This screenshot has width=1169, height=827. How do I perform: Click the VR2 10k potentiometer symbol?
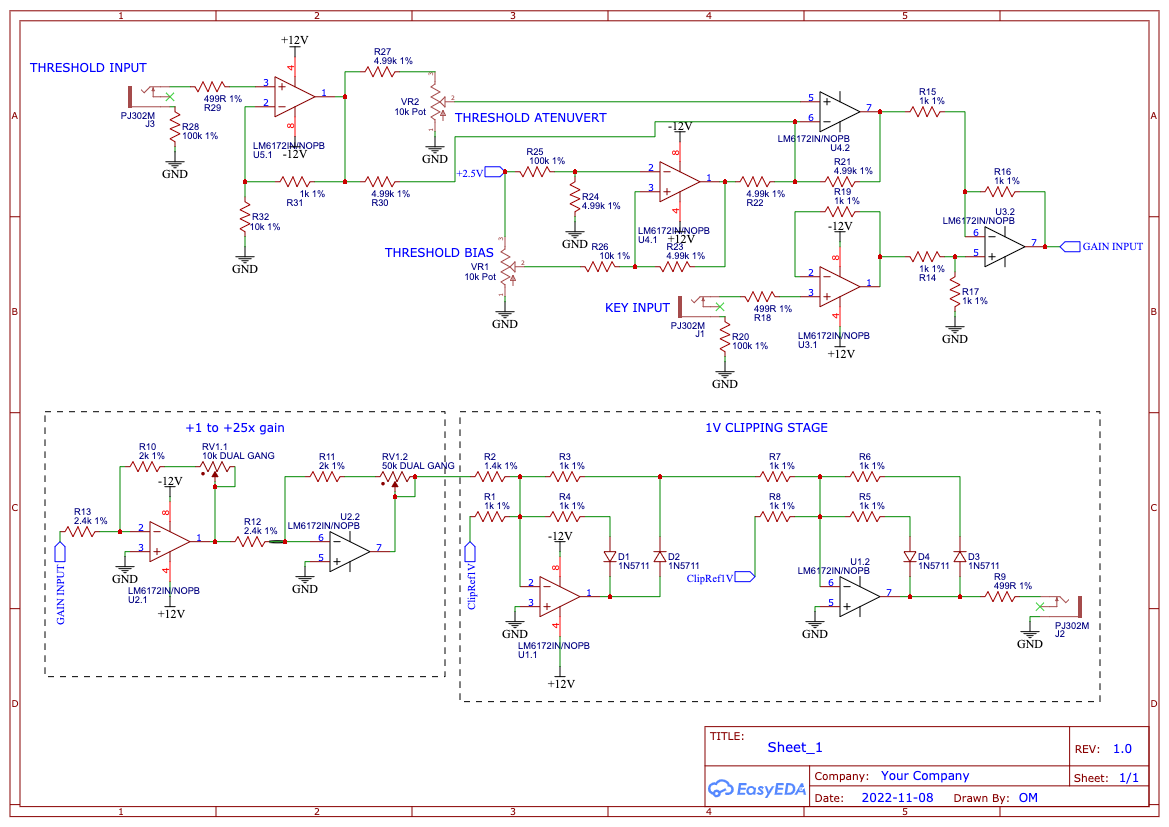tap(437, 101)
